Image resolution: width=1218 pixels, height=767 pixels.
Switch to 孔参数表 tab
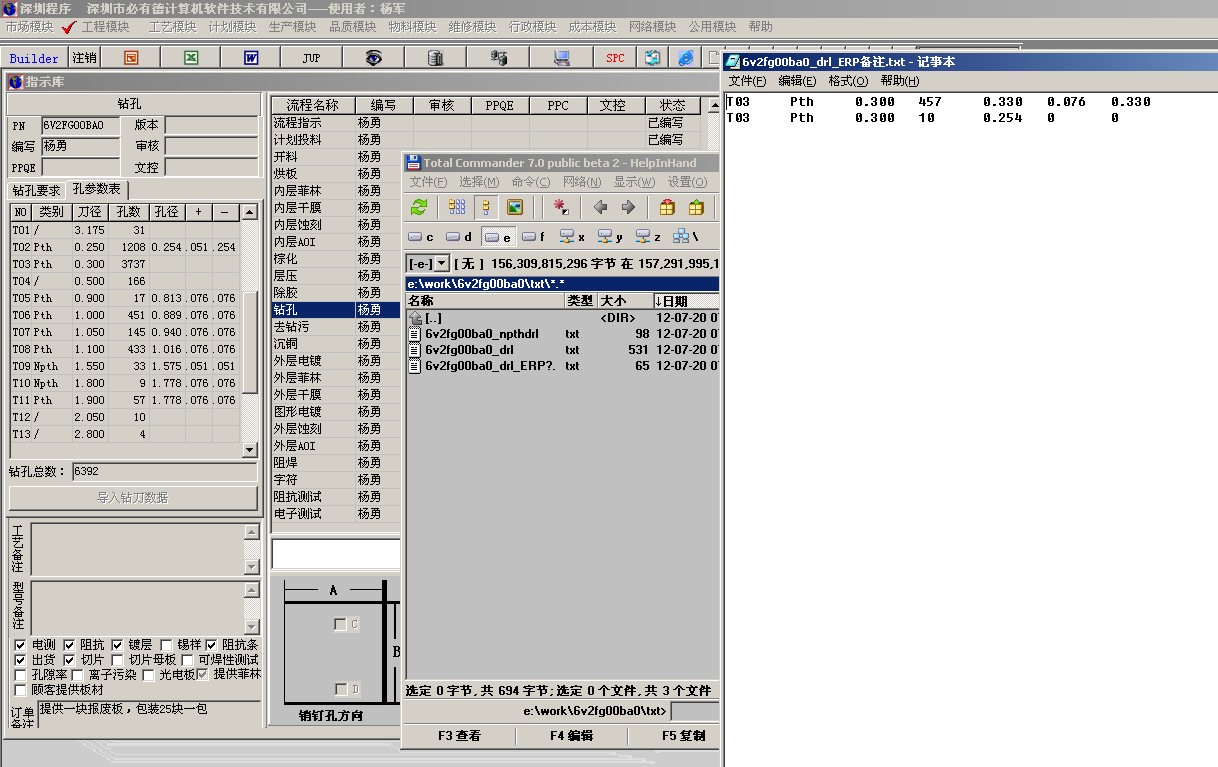pos(97,189)
